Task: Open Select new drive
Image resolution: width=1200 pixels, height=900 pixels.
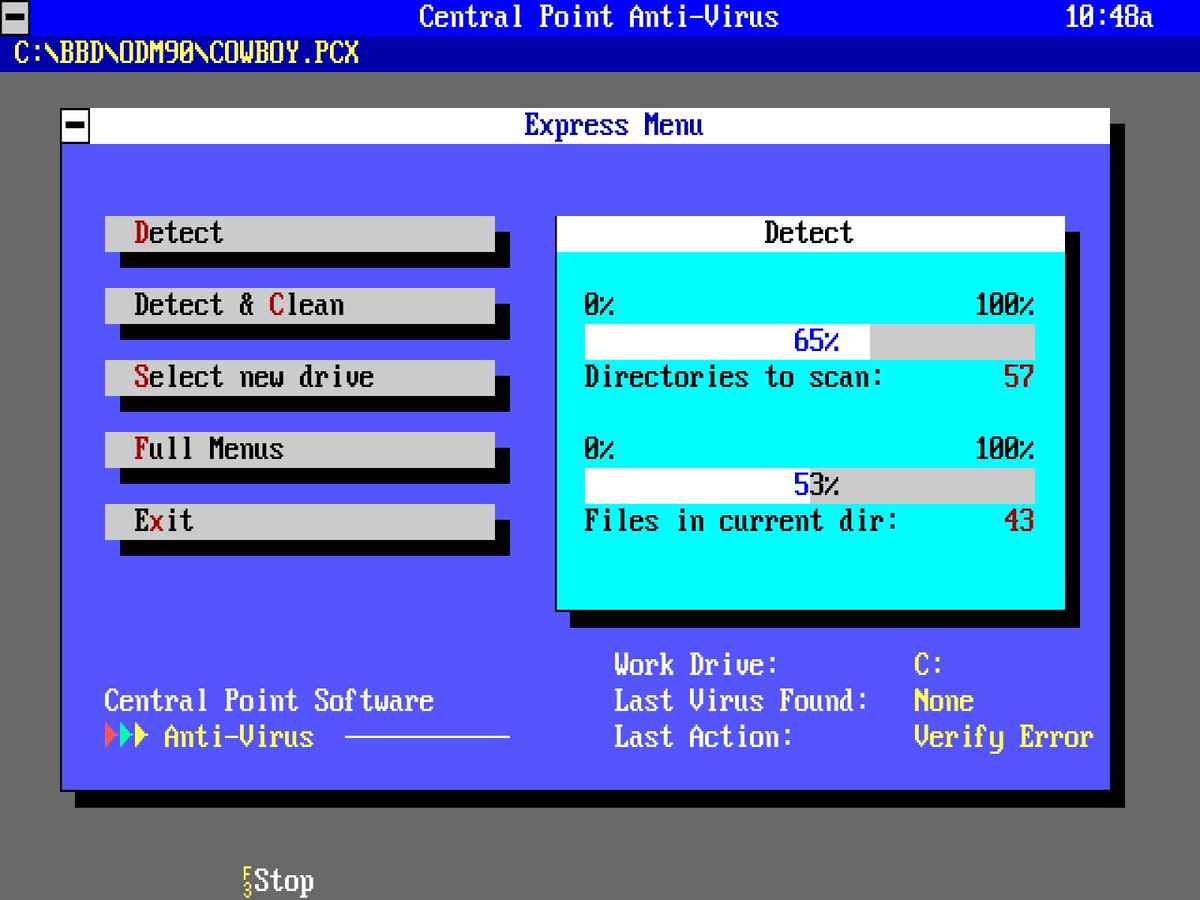Action: [x=300, y=377]
